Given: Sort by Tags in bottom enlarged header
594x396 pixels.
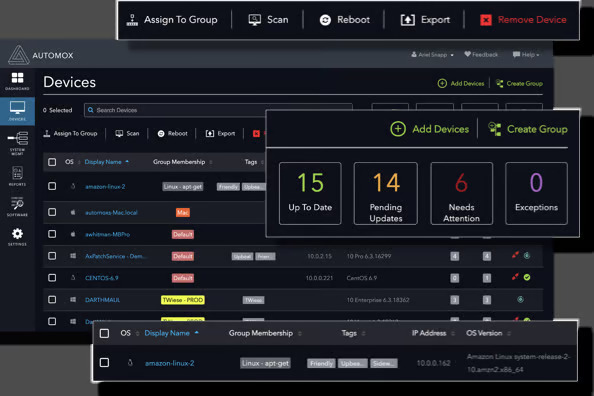Looking at the screenshot, I should (353, 333).
